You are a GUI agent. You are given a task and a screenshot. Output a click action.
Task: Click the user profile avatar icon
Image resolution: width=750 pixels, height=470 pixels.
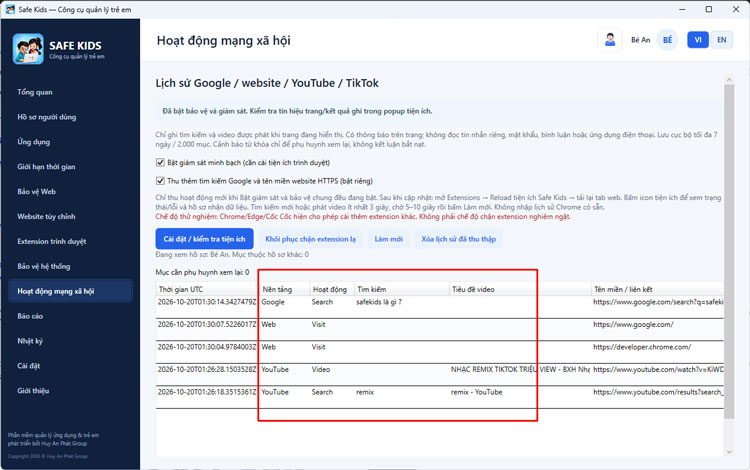(609, 40)
